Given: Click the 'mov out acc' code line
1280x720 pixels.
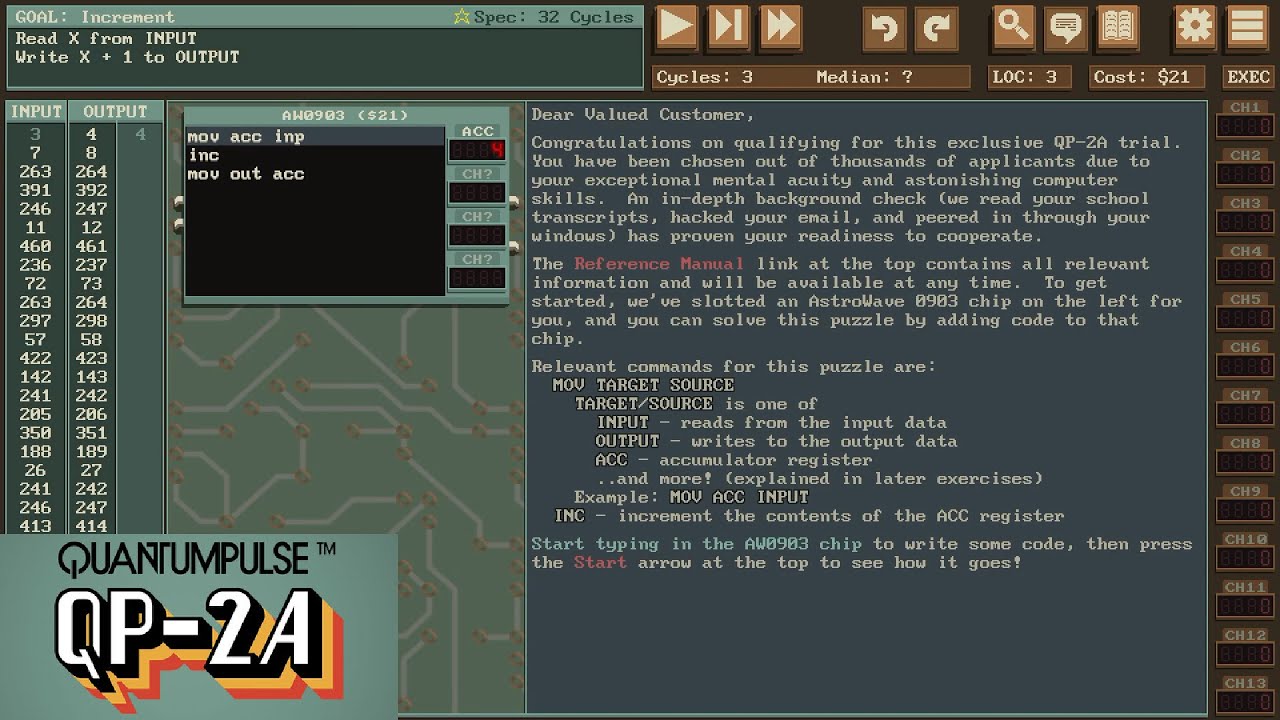Looking at the screenshot, I should pyautogui.click(x=246, y=174).
